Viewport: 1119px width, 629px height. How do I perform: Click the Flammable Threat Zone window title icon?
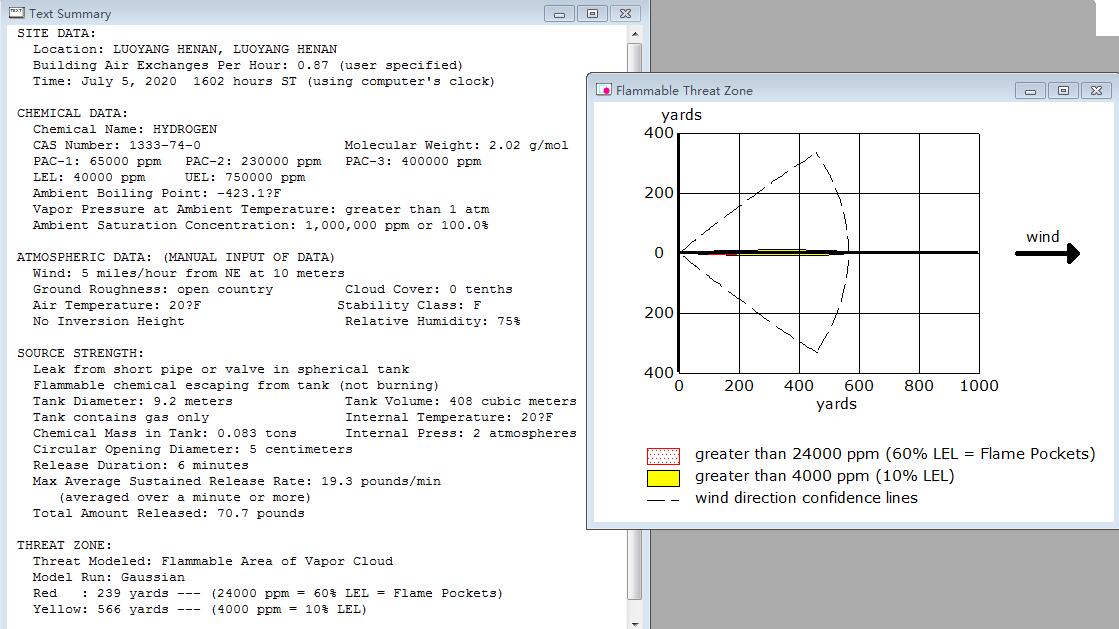pyautogui.click(x=604, y=90)
